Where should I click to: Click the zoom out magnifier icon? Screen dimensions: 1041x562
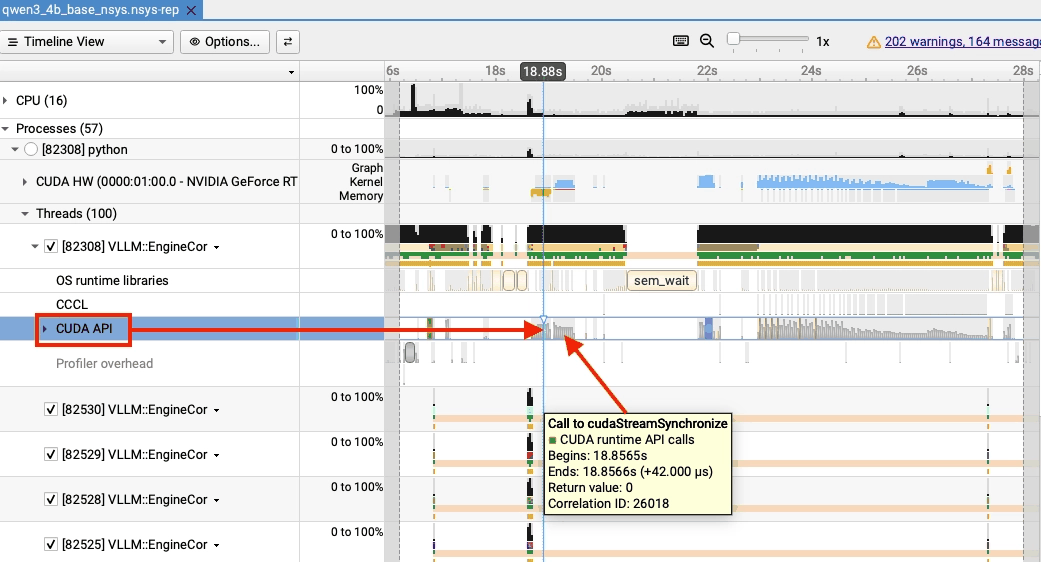(x=707, y=41)
